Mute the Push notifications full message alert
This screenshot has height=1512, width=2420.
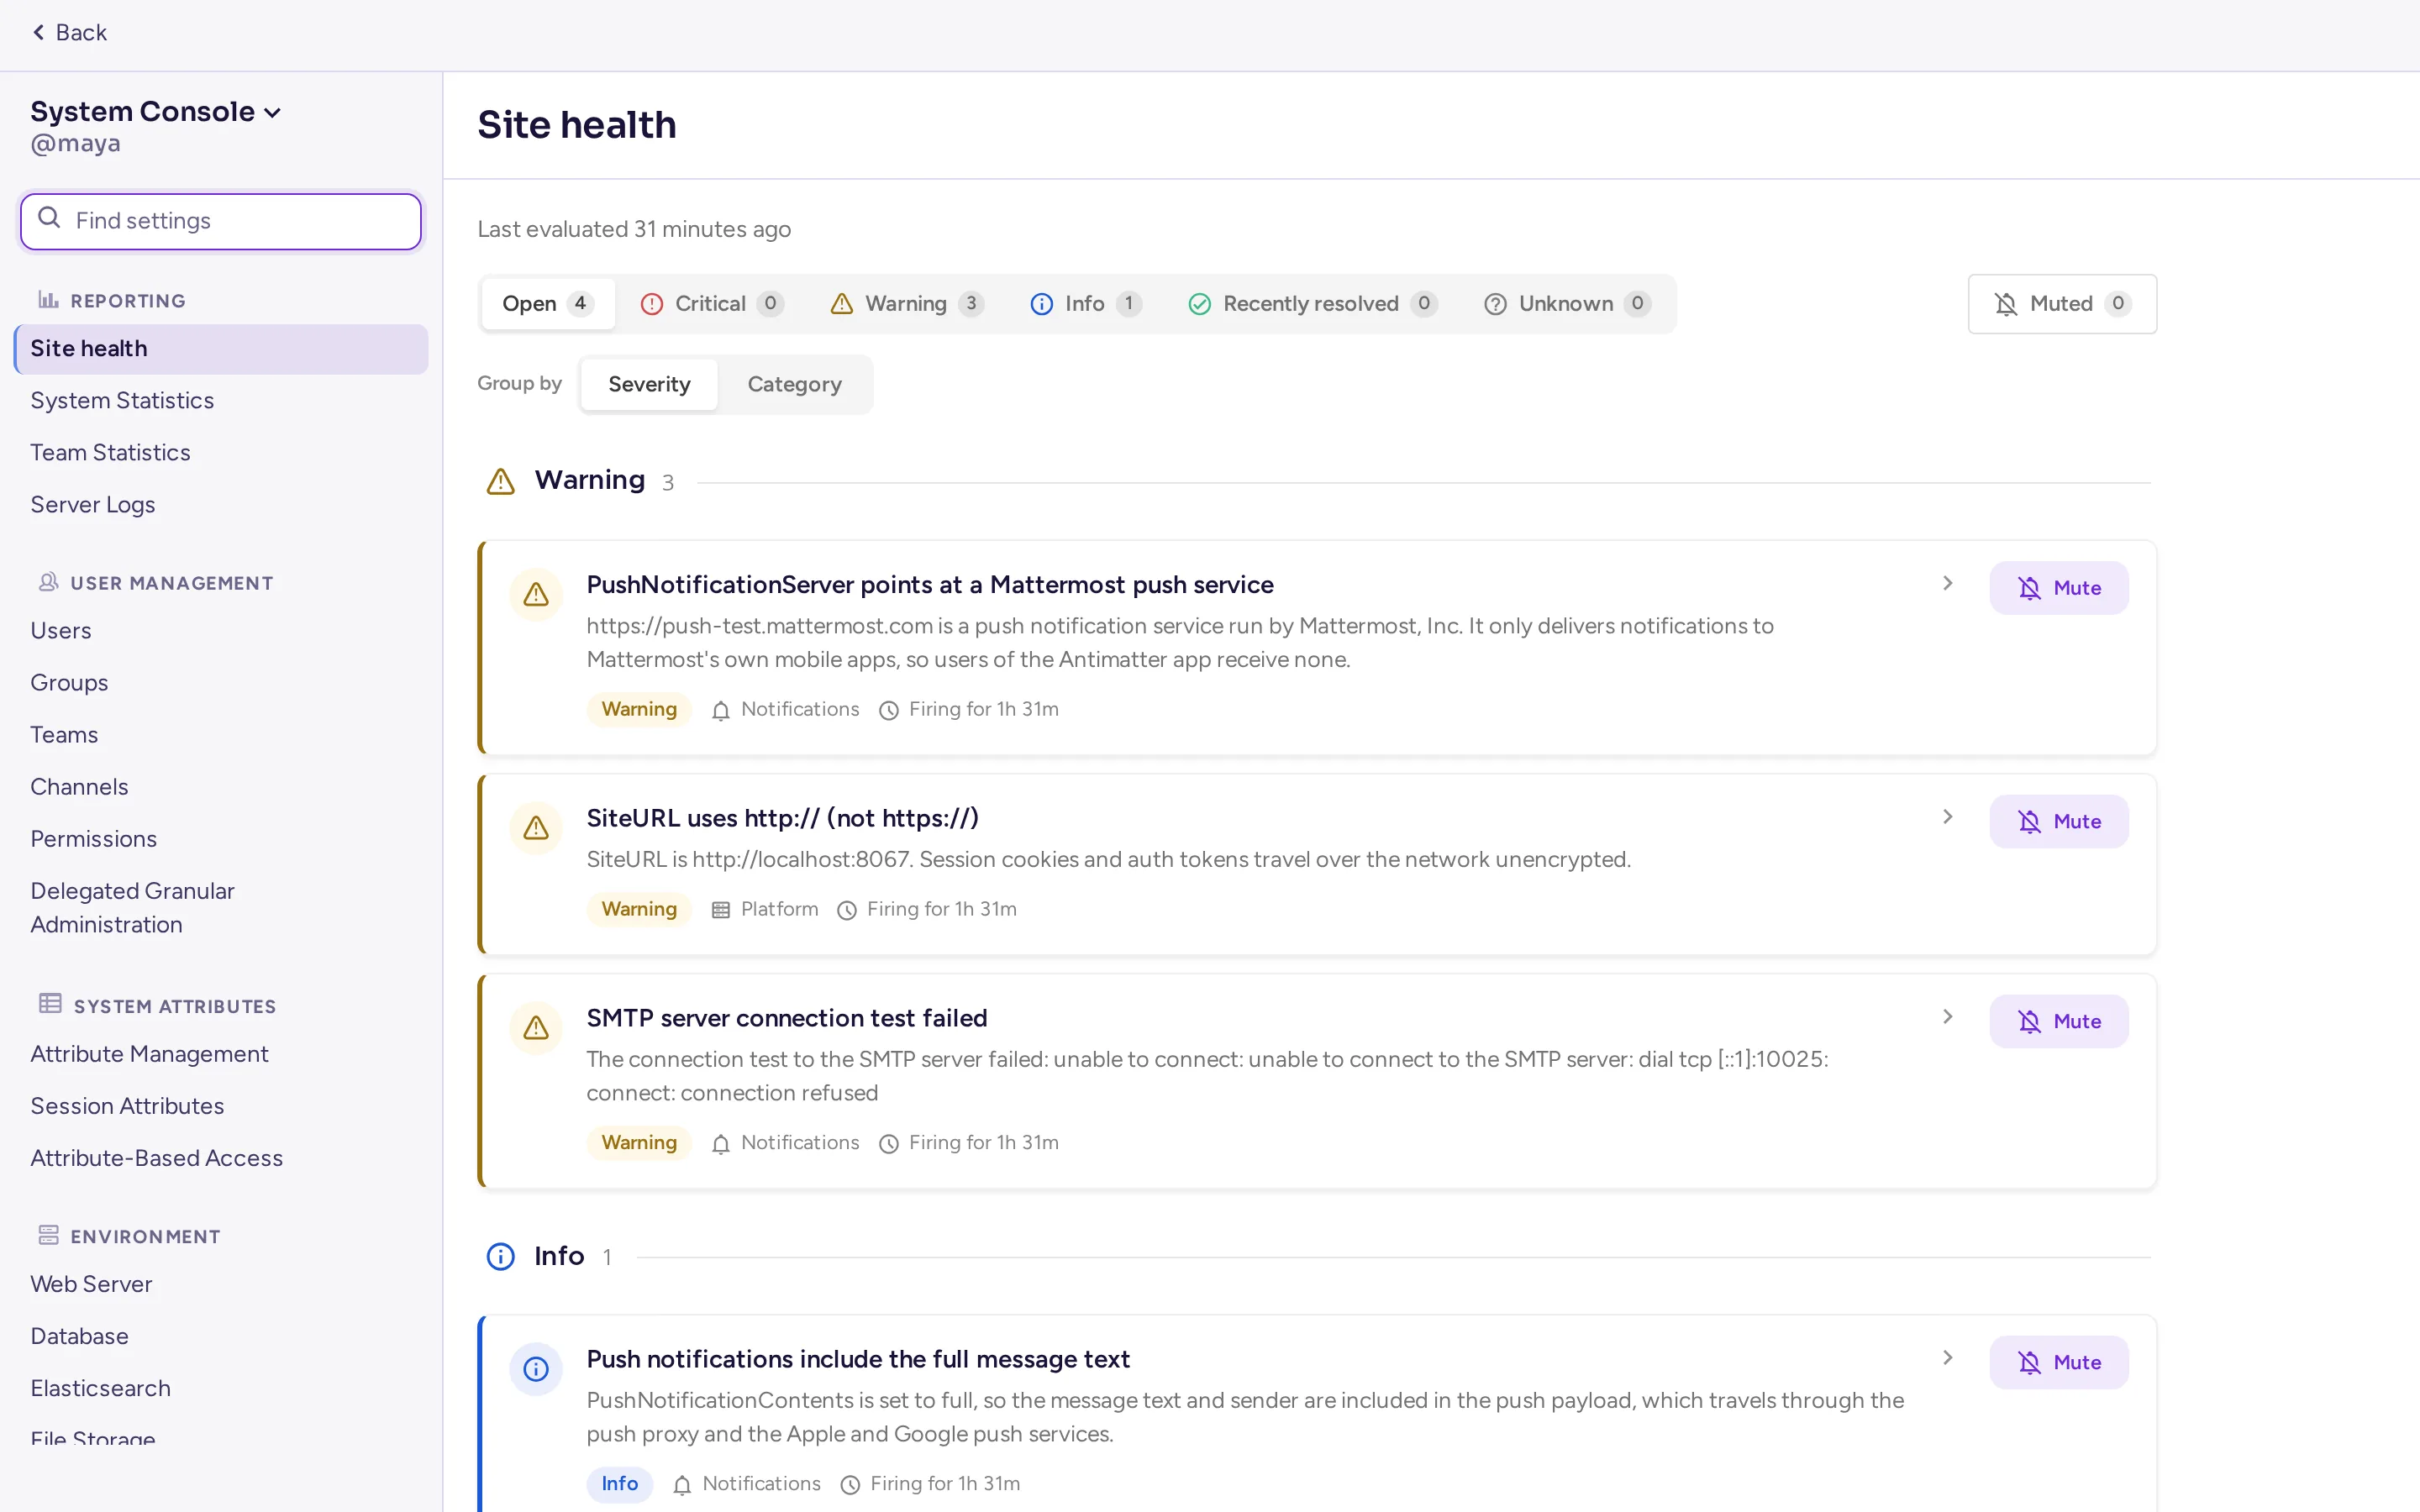[2058, 1363]
